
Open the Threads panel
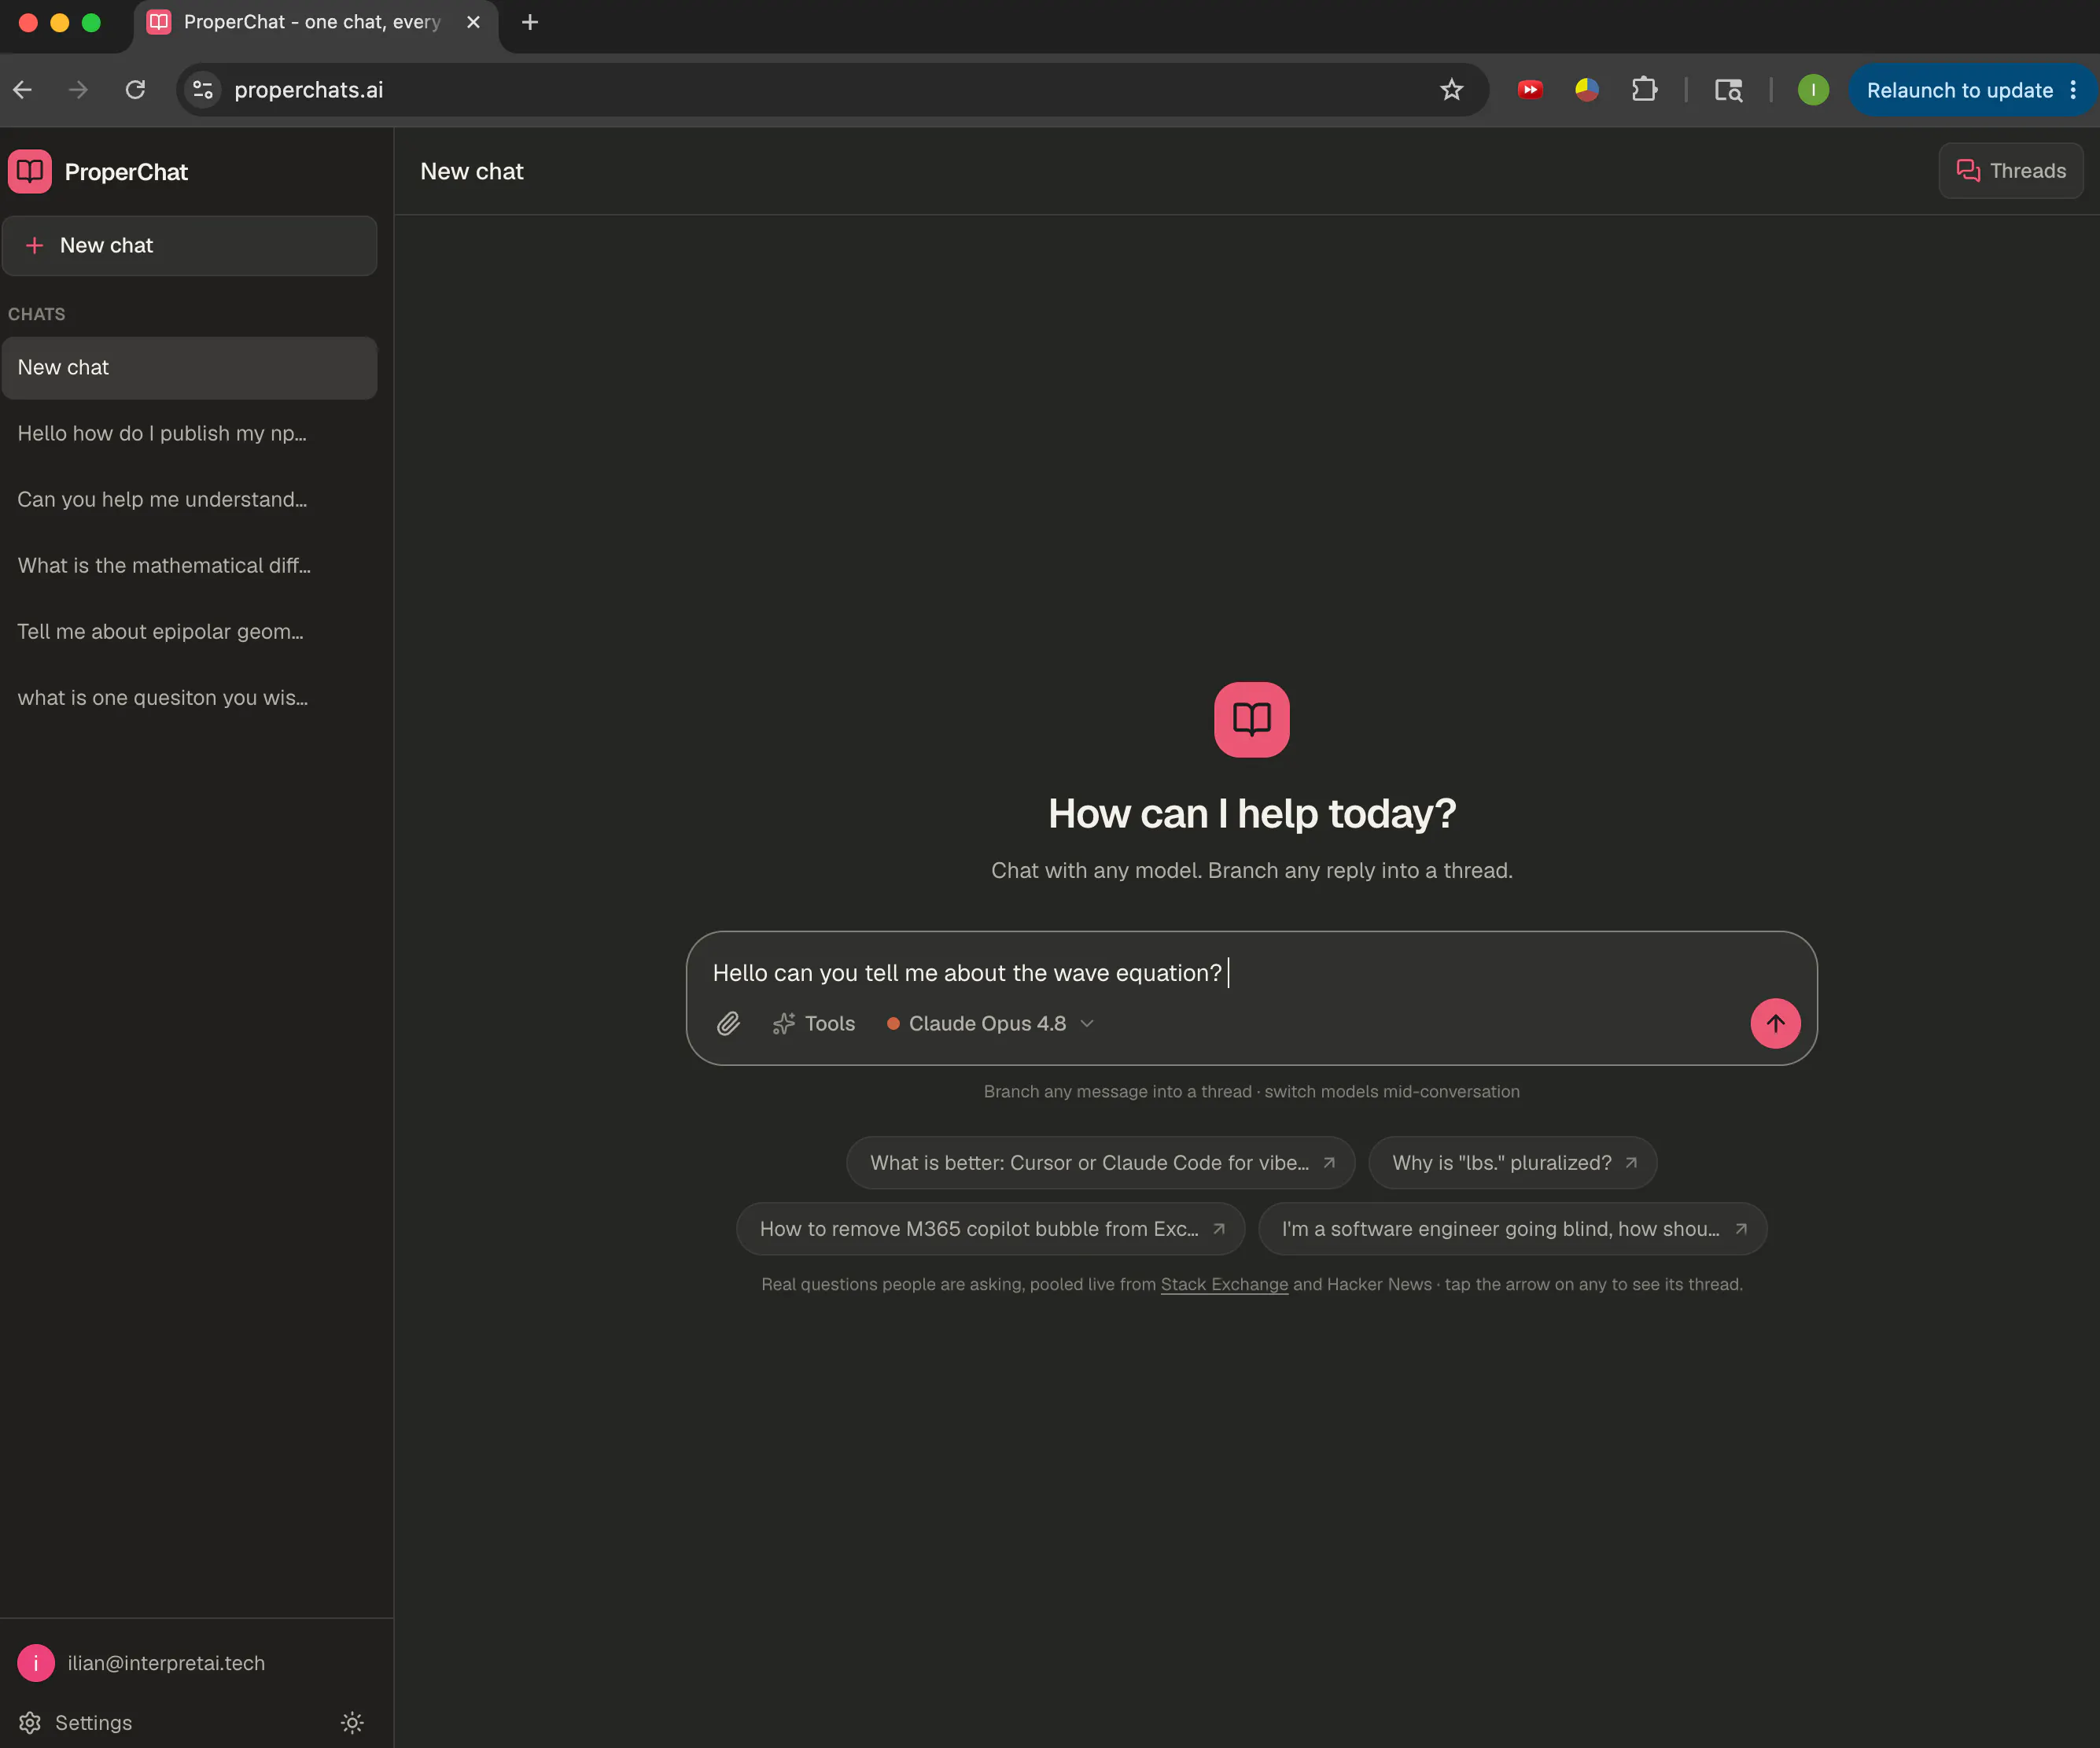coord(2011,171)
